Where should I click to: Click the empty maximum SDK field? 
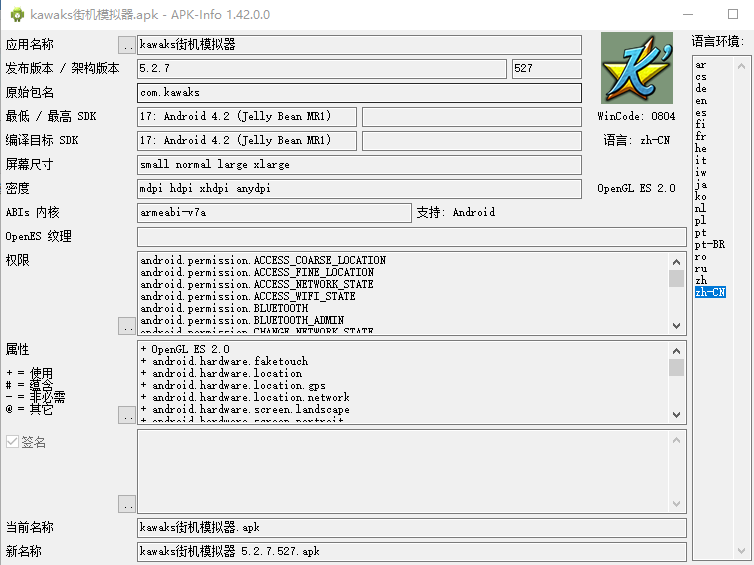pyautogui.click(x=472, y=117)
